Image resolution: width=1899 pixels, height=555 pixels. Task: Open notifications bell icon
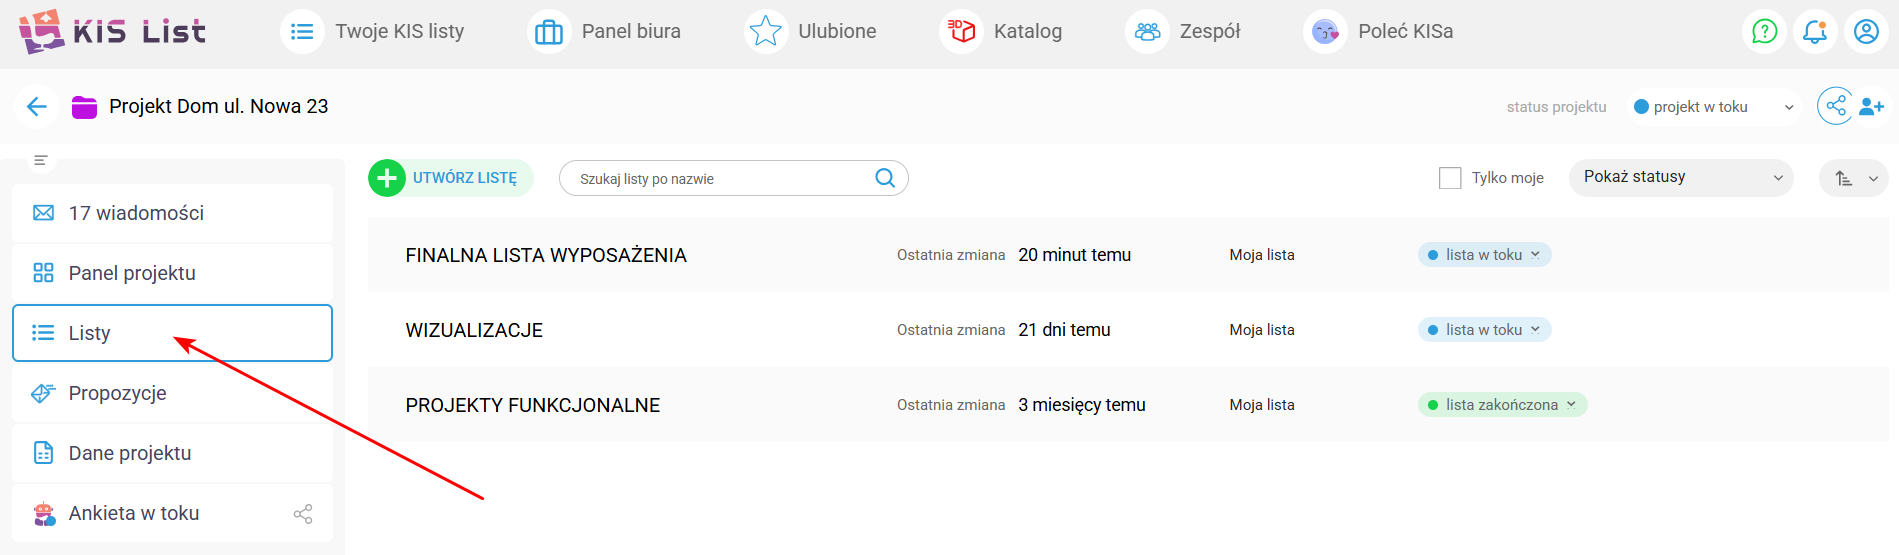click(x=1815, y=32)
